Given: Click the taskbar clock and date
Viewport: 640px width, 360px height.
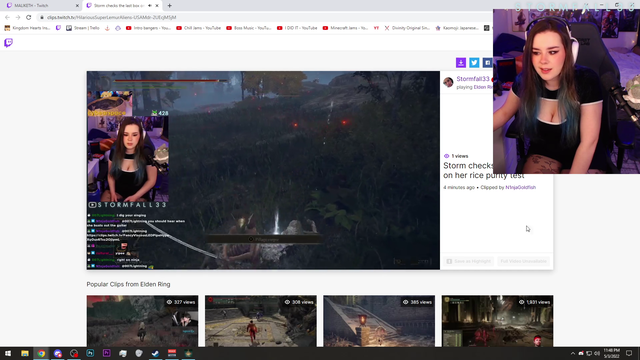Looking at the screenshot, I should pos(611,353).
